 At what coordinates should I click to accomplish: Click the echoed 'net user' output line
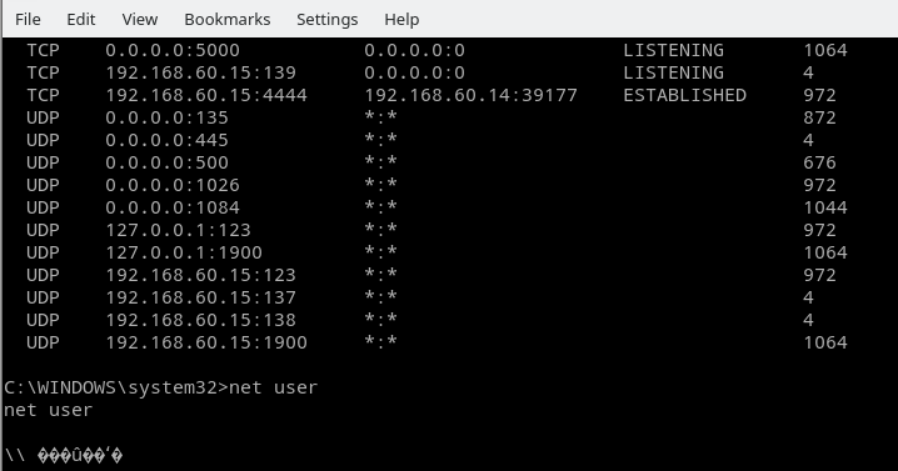48,410
